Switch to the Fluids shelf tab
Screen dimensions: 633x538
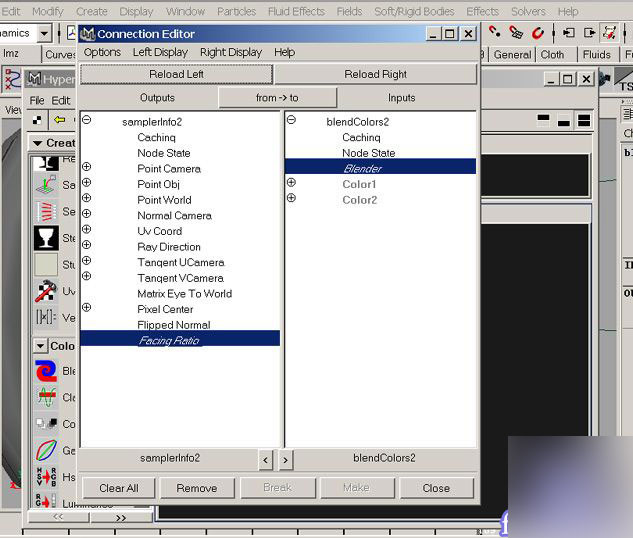pos(597,54)
